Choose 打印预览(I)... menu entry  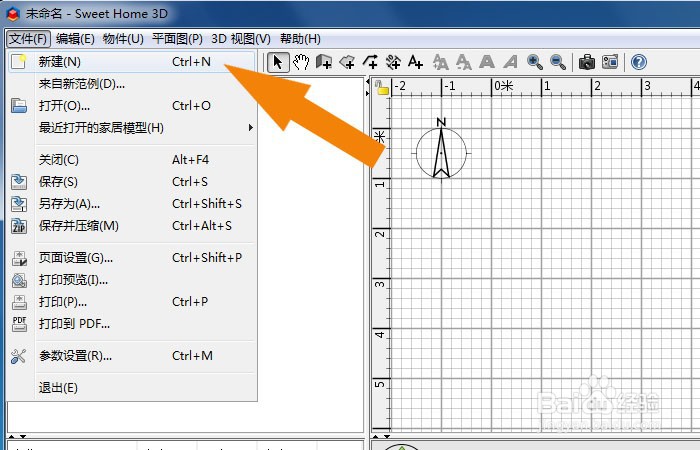(132, 280)
